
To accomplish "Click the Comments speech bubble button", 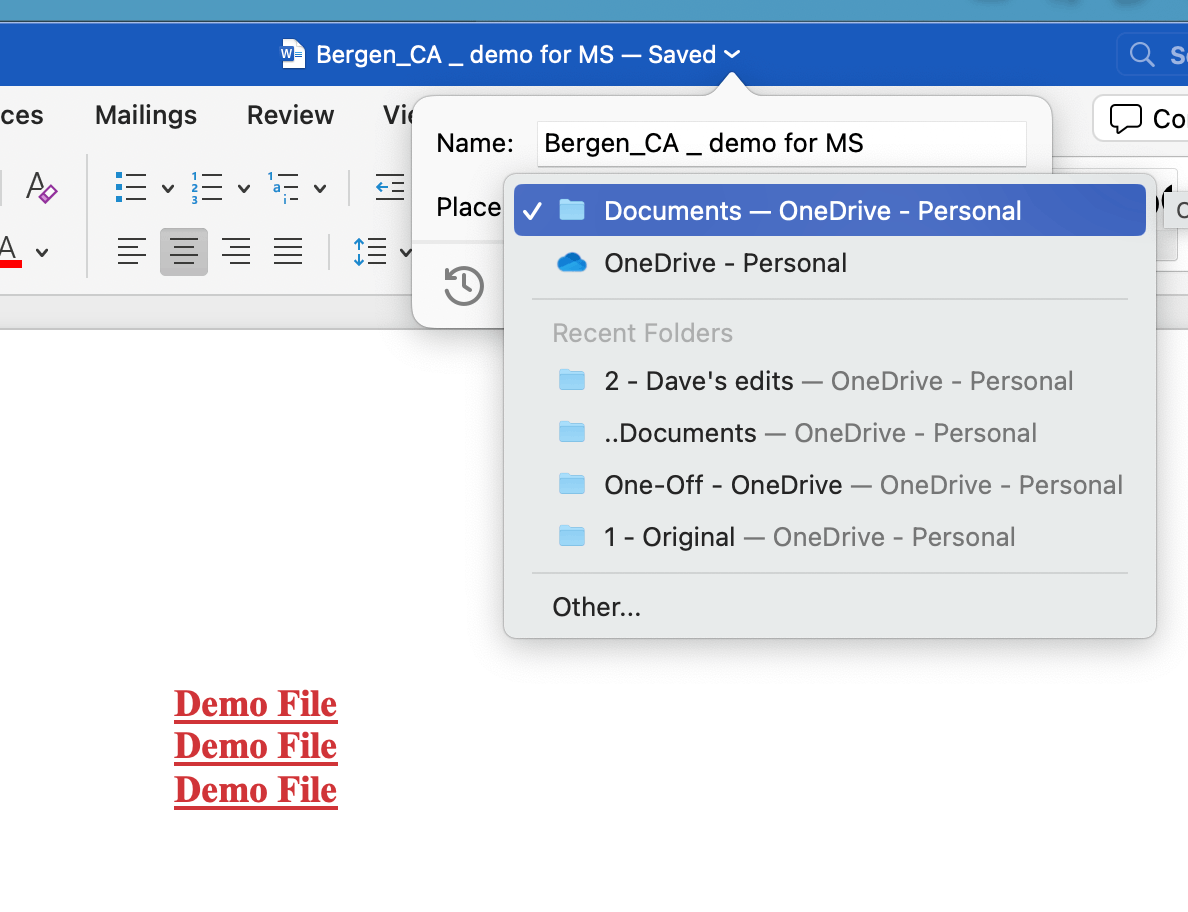I will coord(1126,119).
